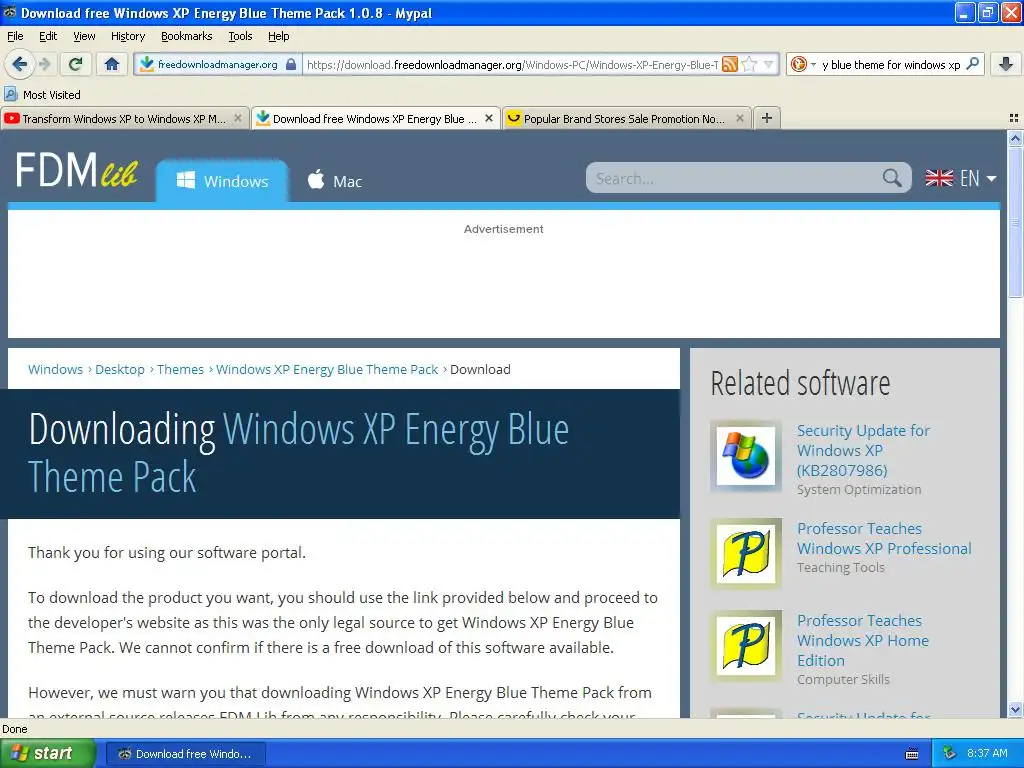Viewport: 1024px width, 768px height.
Task: Close the Transform Windows XP tab
Action: [238, 118]
